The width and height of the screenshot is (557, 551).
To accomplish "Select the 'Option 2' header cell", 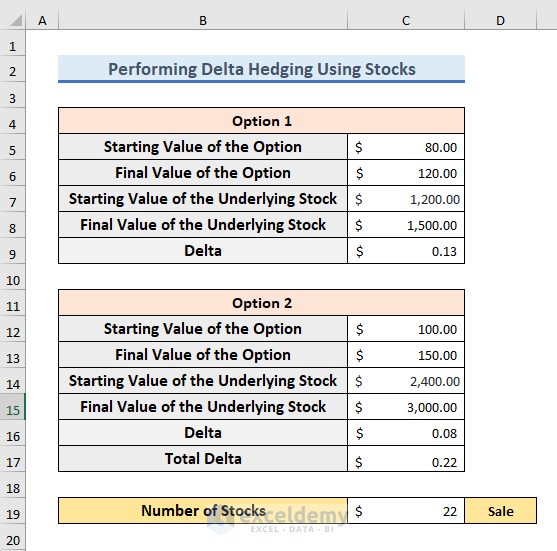I will coord(261,303).
